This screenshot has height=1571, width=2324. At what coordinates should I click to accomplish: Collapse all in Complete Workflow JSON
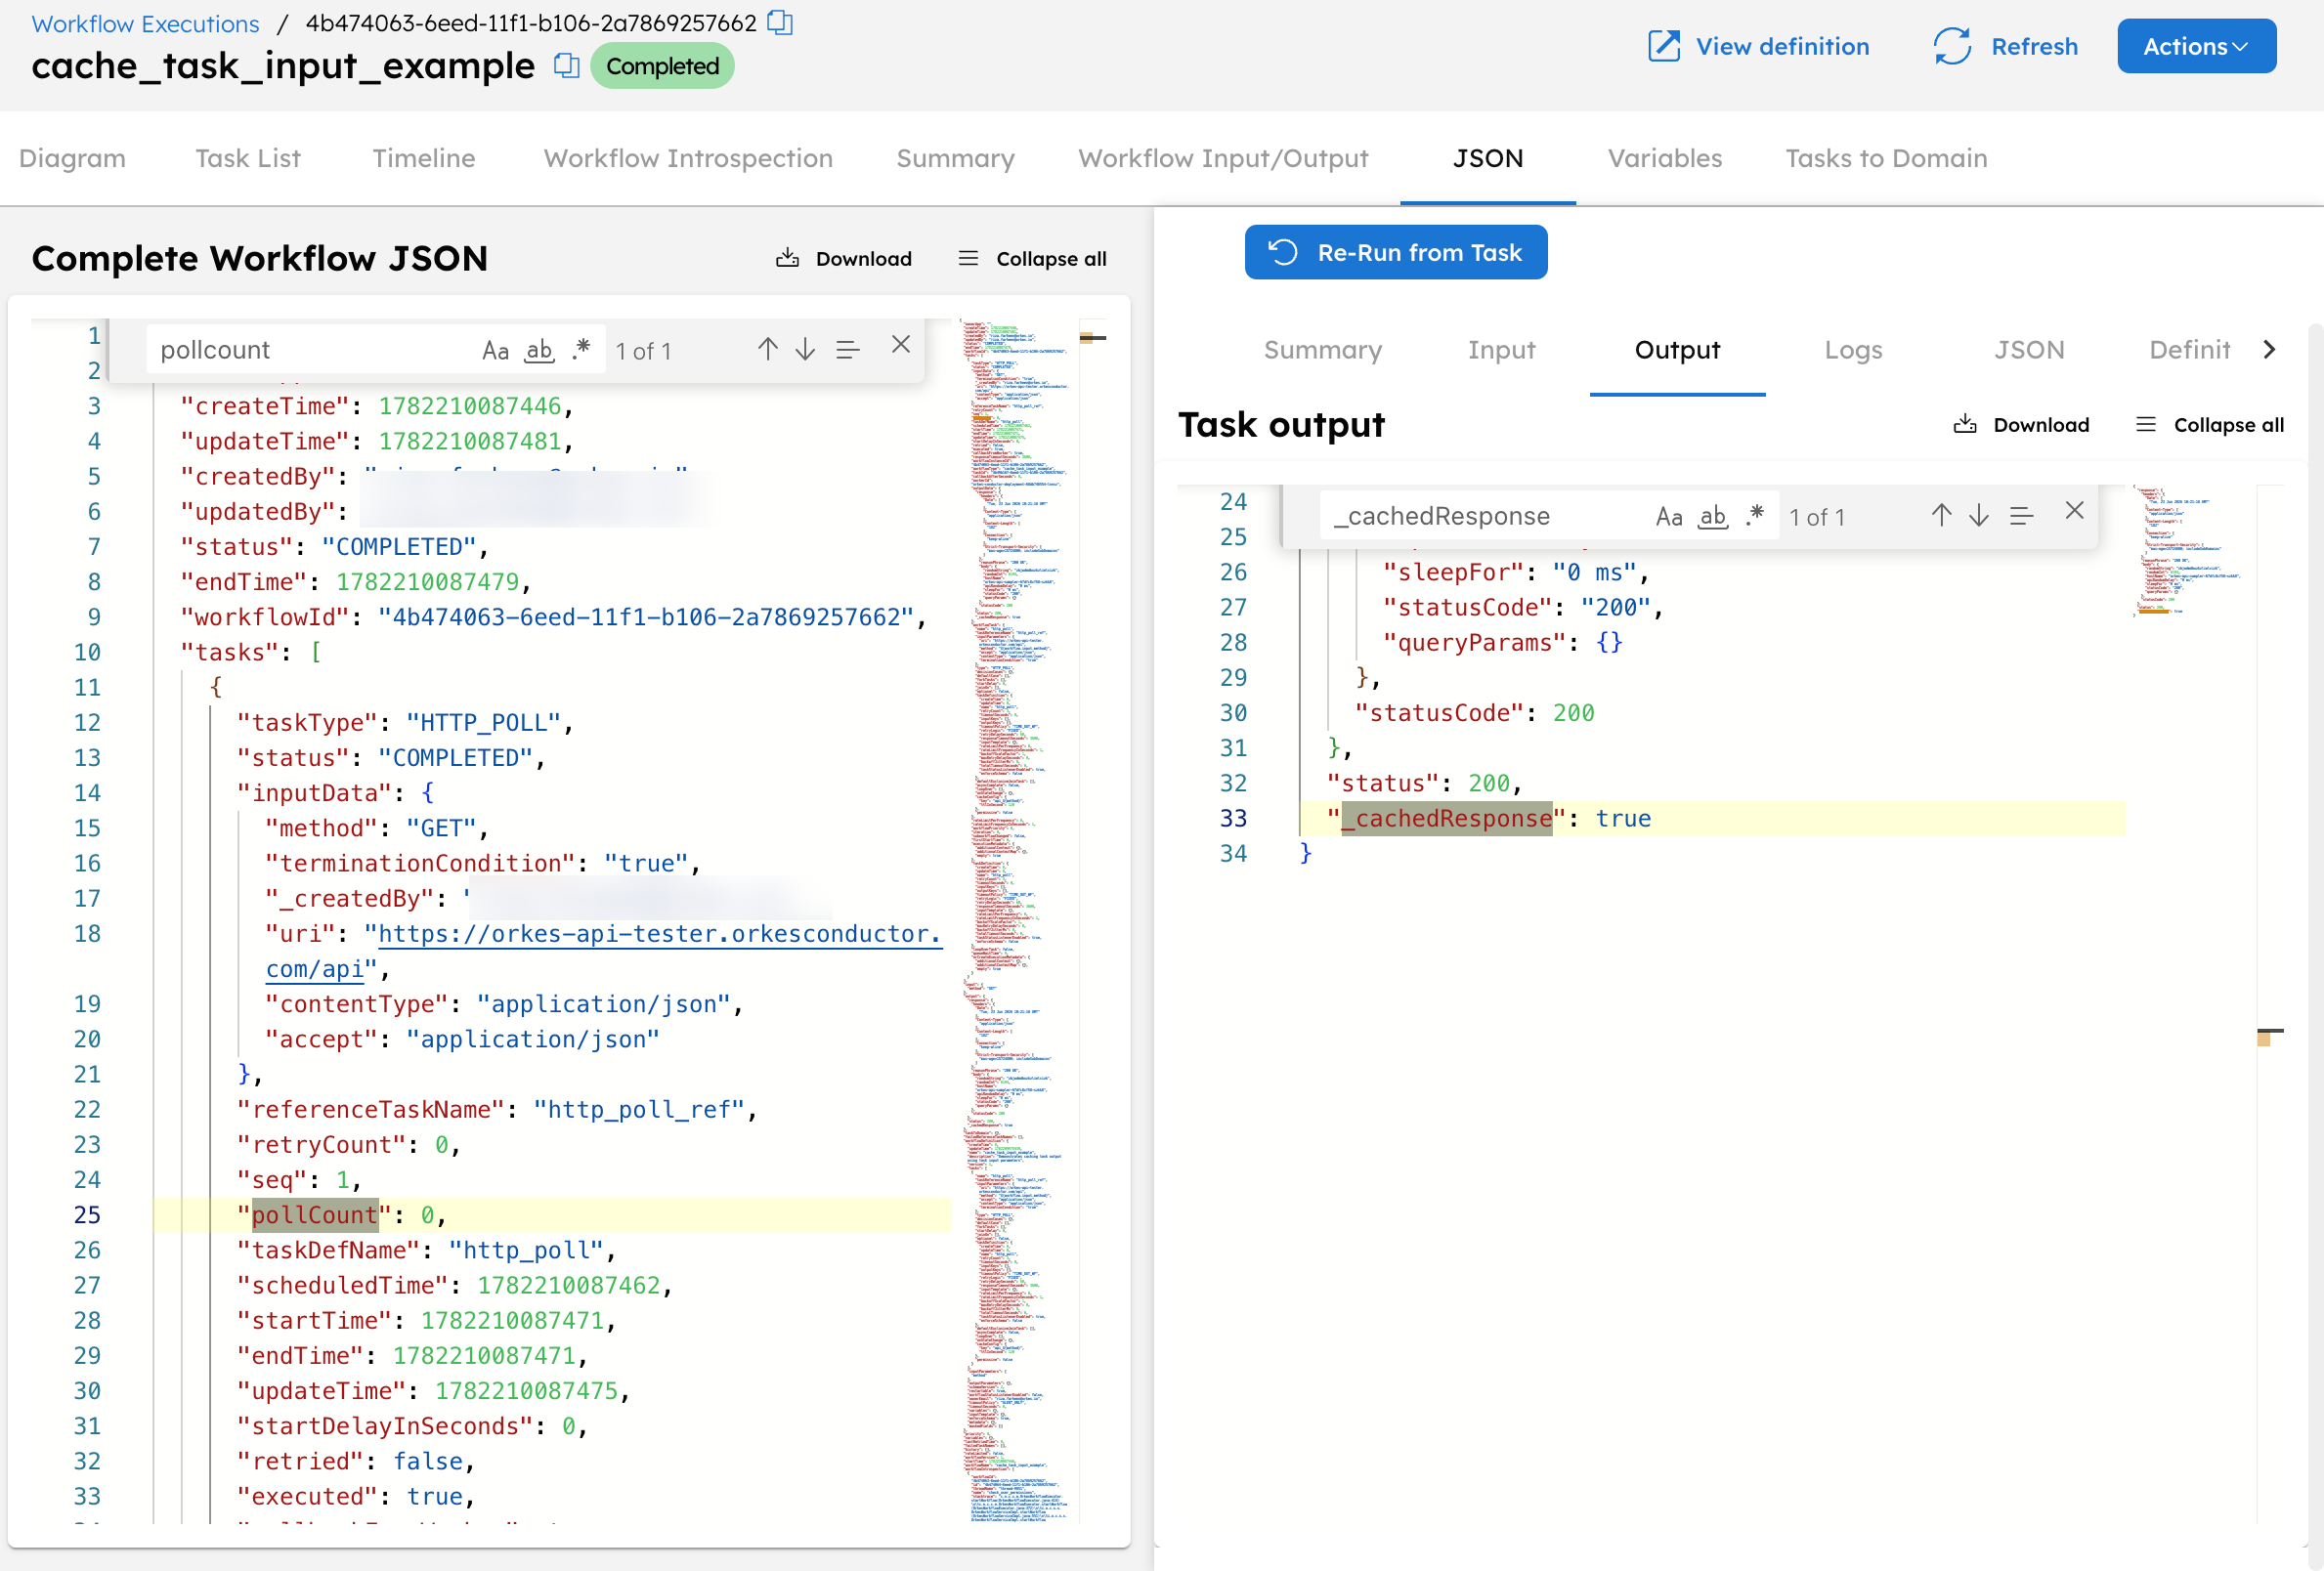[x=1032, y=258]
